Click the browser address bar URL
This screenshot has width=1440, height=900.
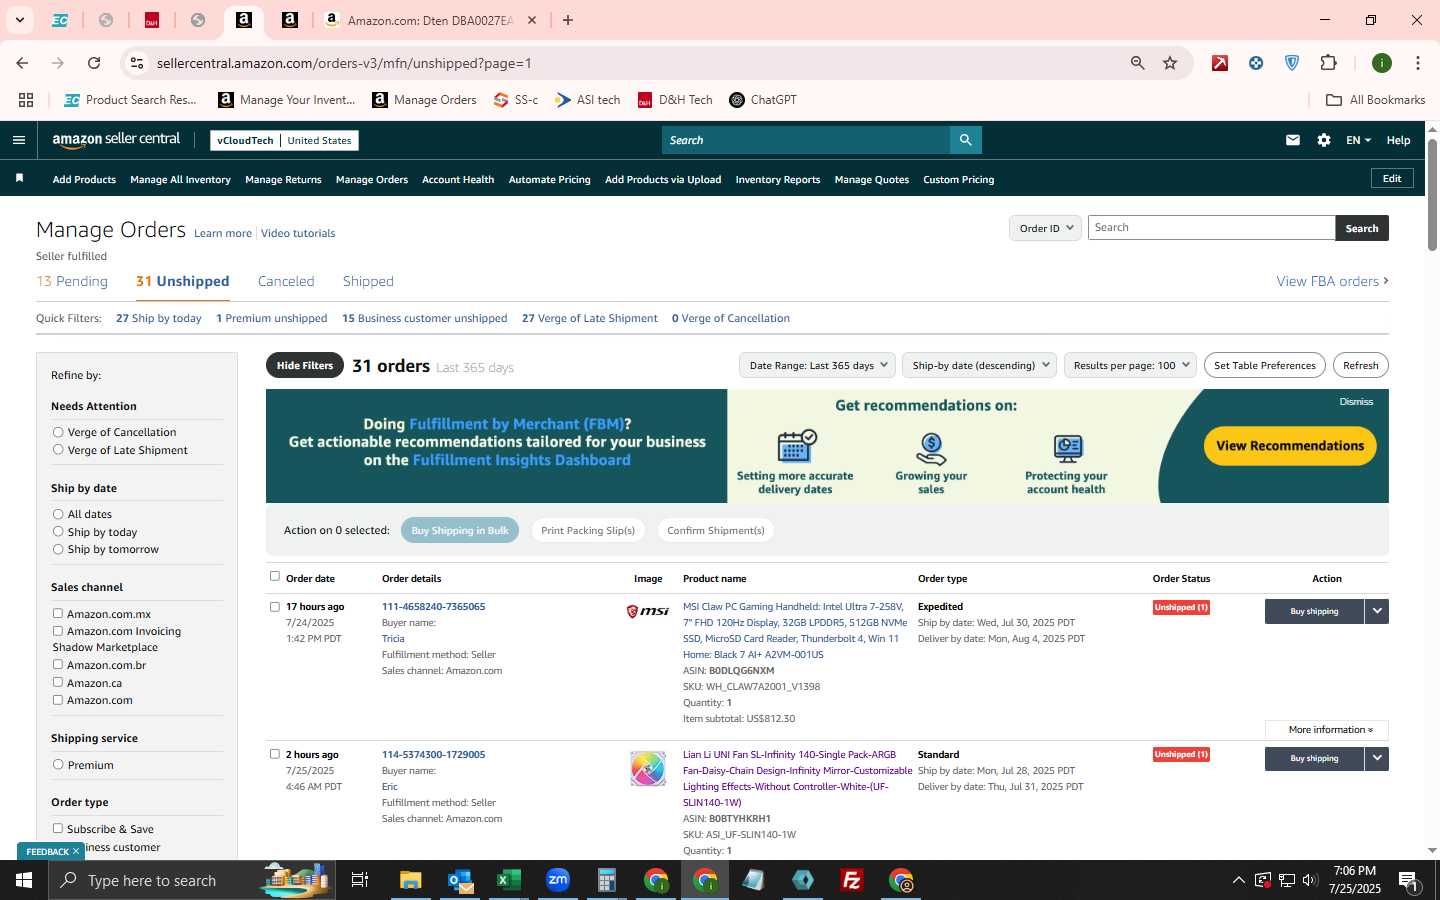click(344, 63)
